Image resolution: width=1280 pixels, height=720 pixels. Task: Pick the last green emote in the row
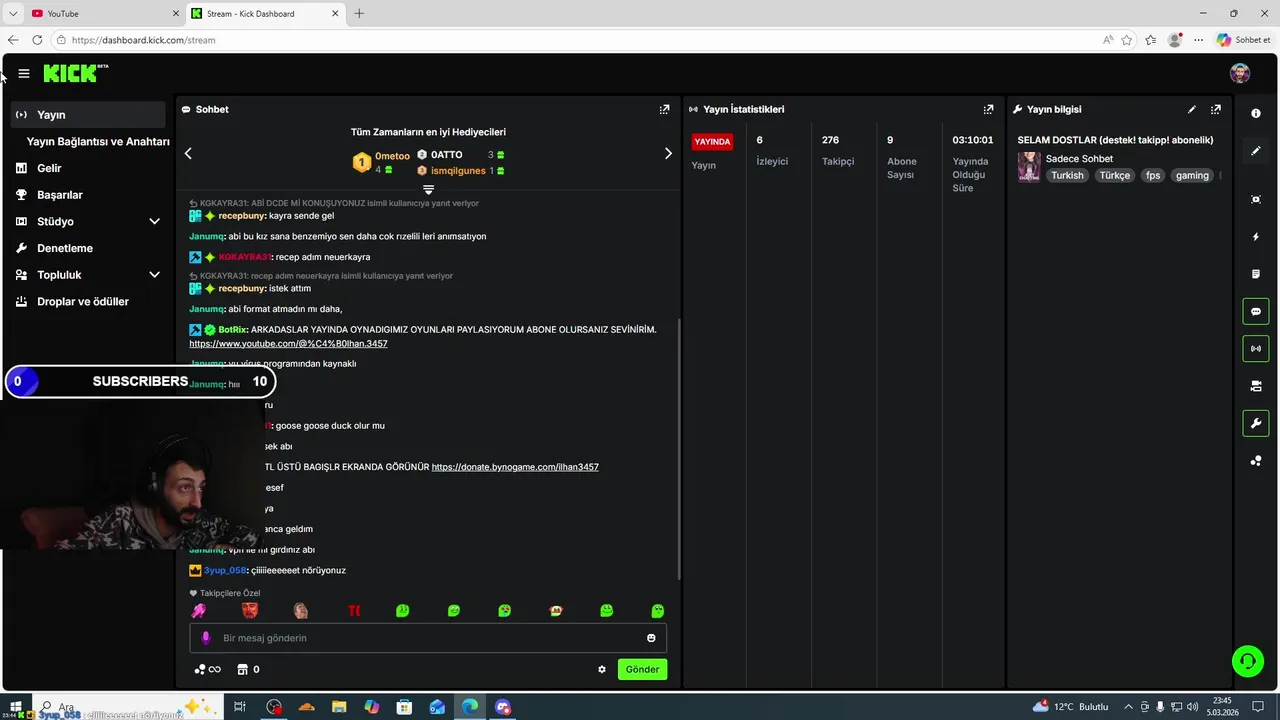click(x=657, y=610)
